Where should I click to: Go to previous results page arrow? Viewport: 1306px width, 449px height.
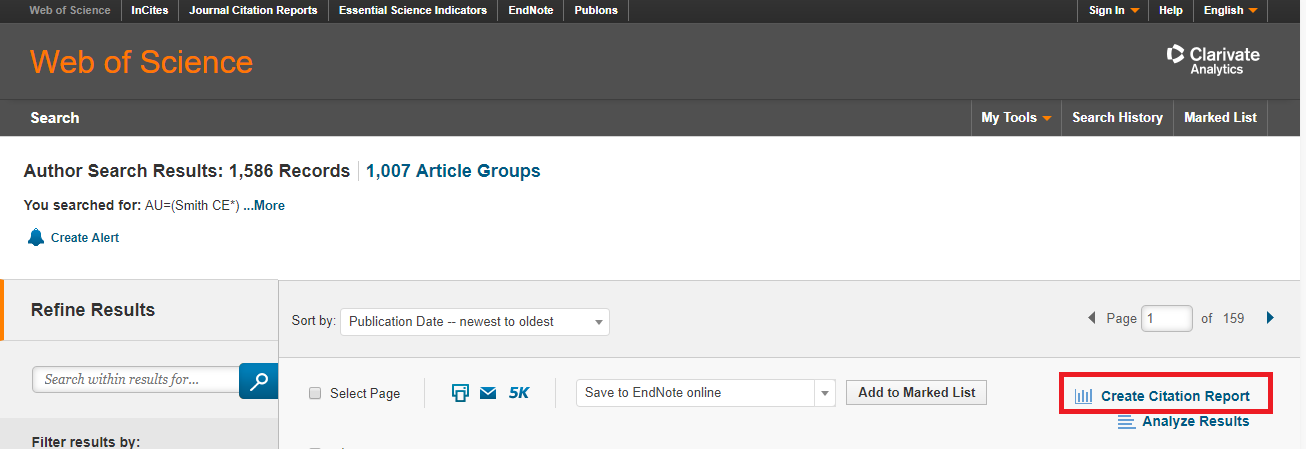1092,318
